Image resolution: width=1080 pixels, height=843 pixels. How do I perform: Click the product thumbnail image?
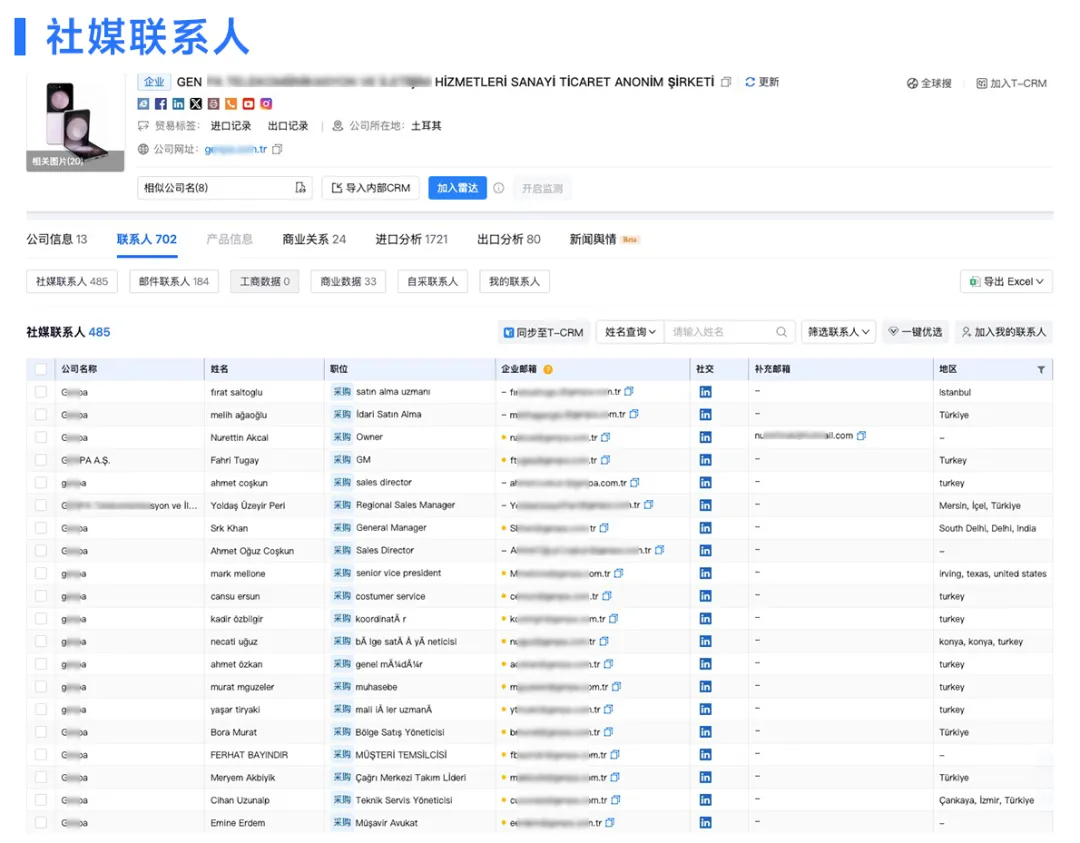(75, 122)
